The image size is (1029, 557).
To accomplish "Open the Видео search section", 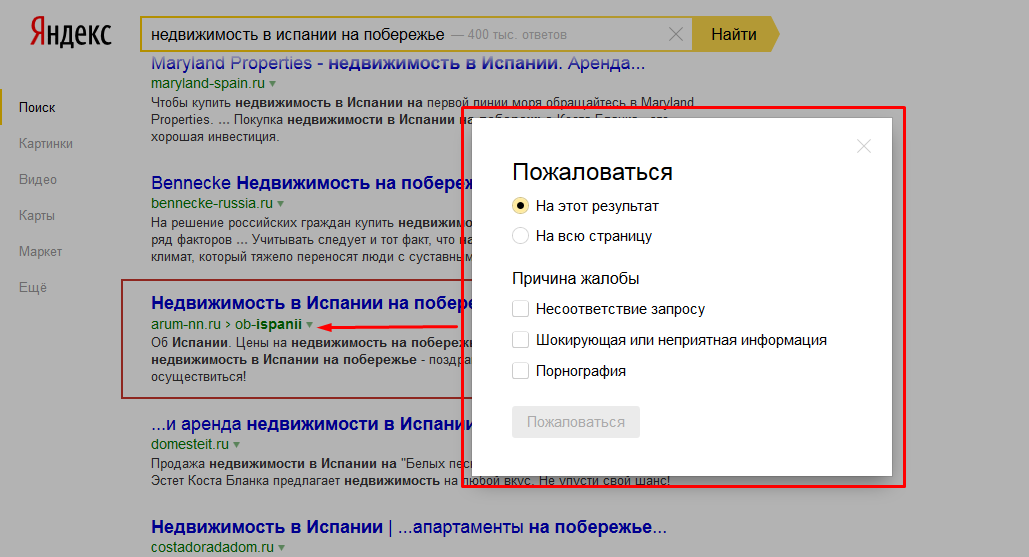I will [38, 179].
